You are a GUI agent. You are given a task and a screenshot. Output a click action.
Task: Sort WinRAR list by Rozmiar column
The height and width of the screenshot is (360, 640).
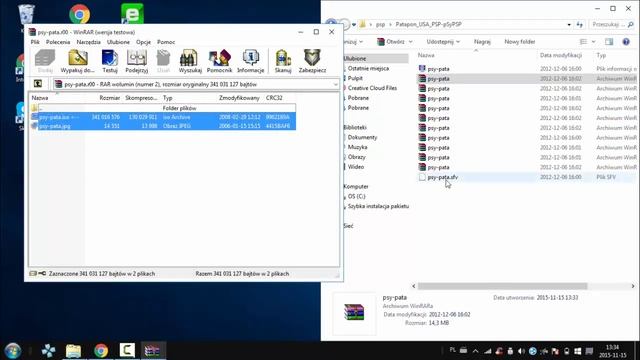[x=110, y=98]
